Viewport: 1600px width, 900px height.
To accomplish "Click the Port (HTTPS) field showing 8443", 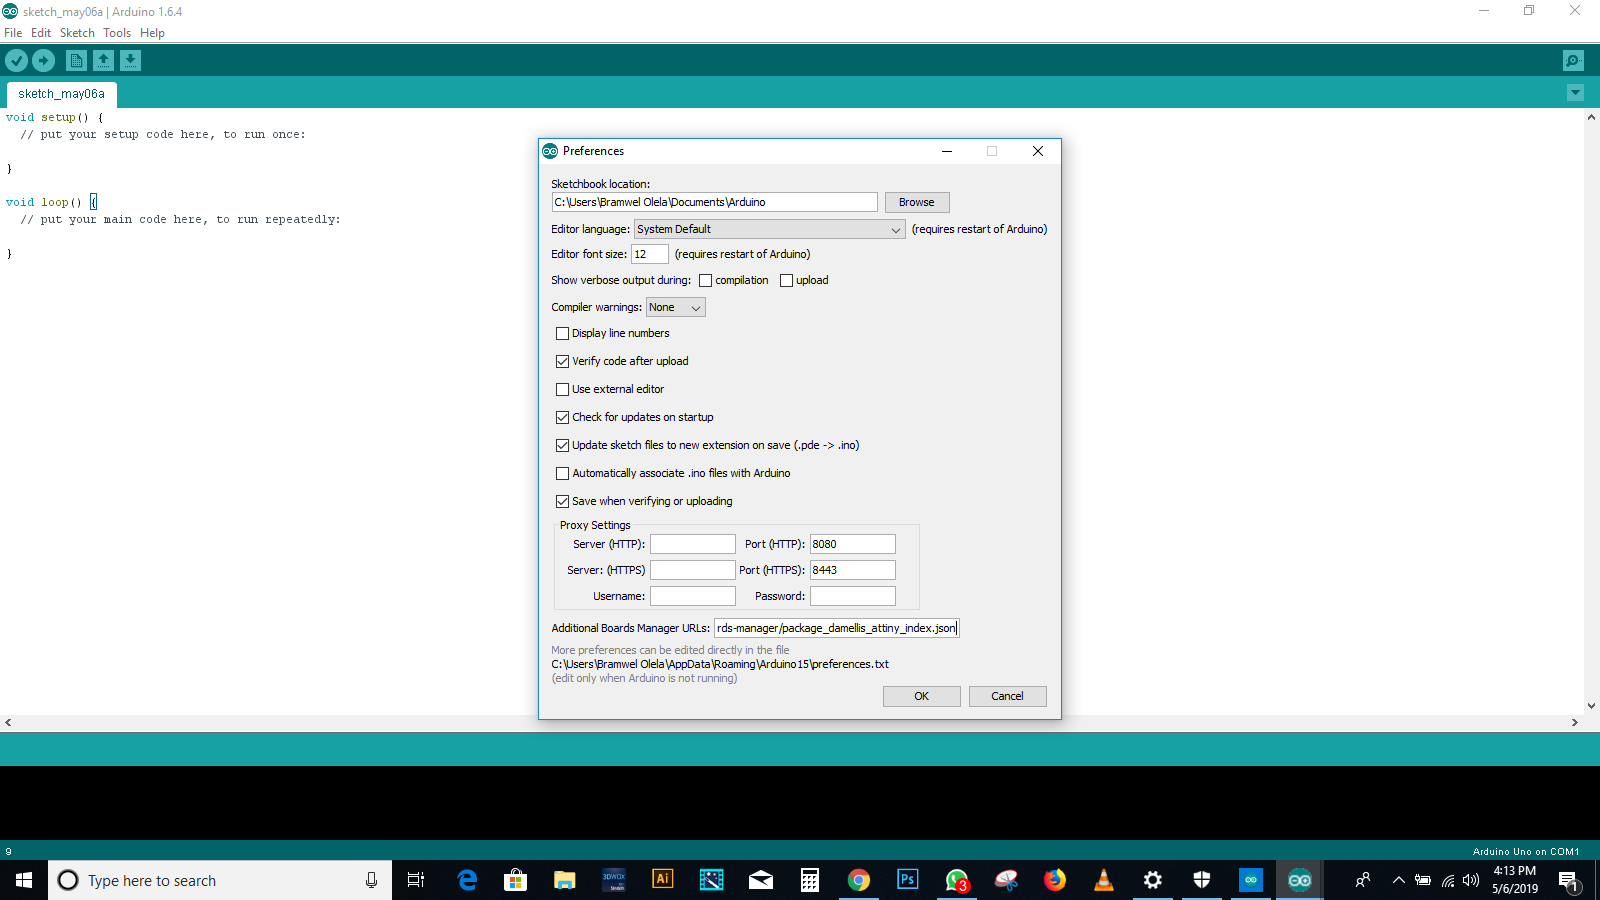I will tap(853, 570).
